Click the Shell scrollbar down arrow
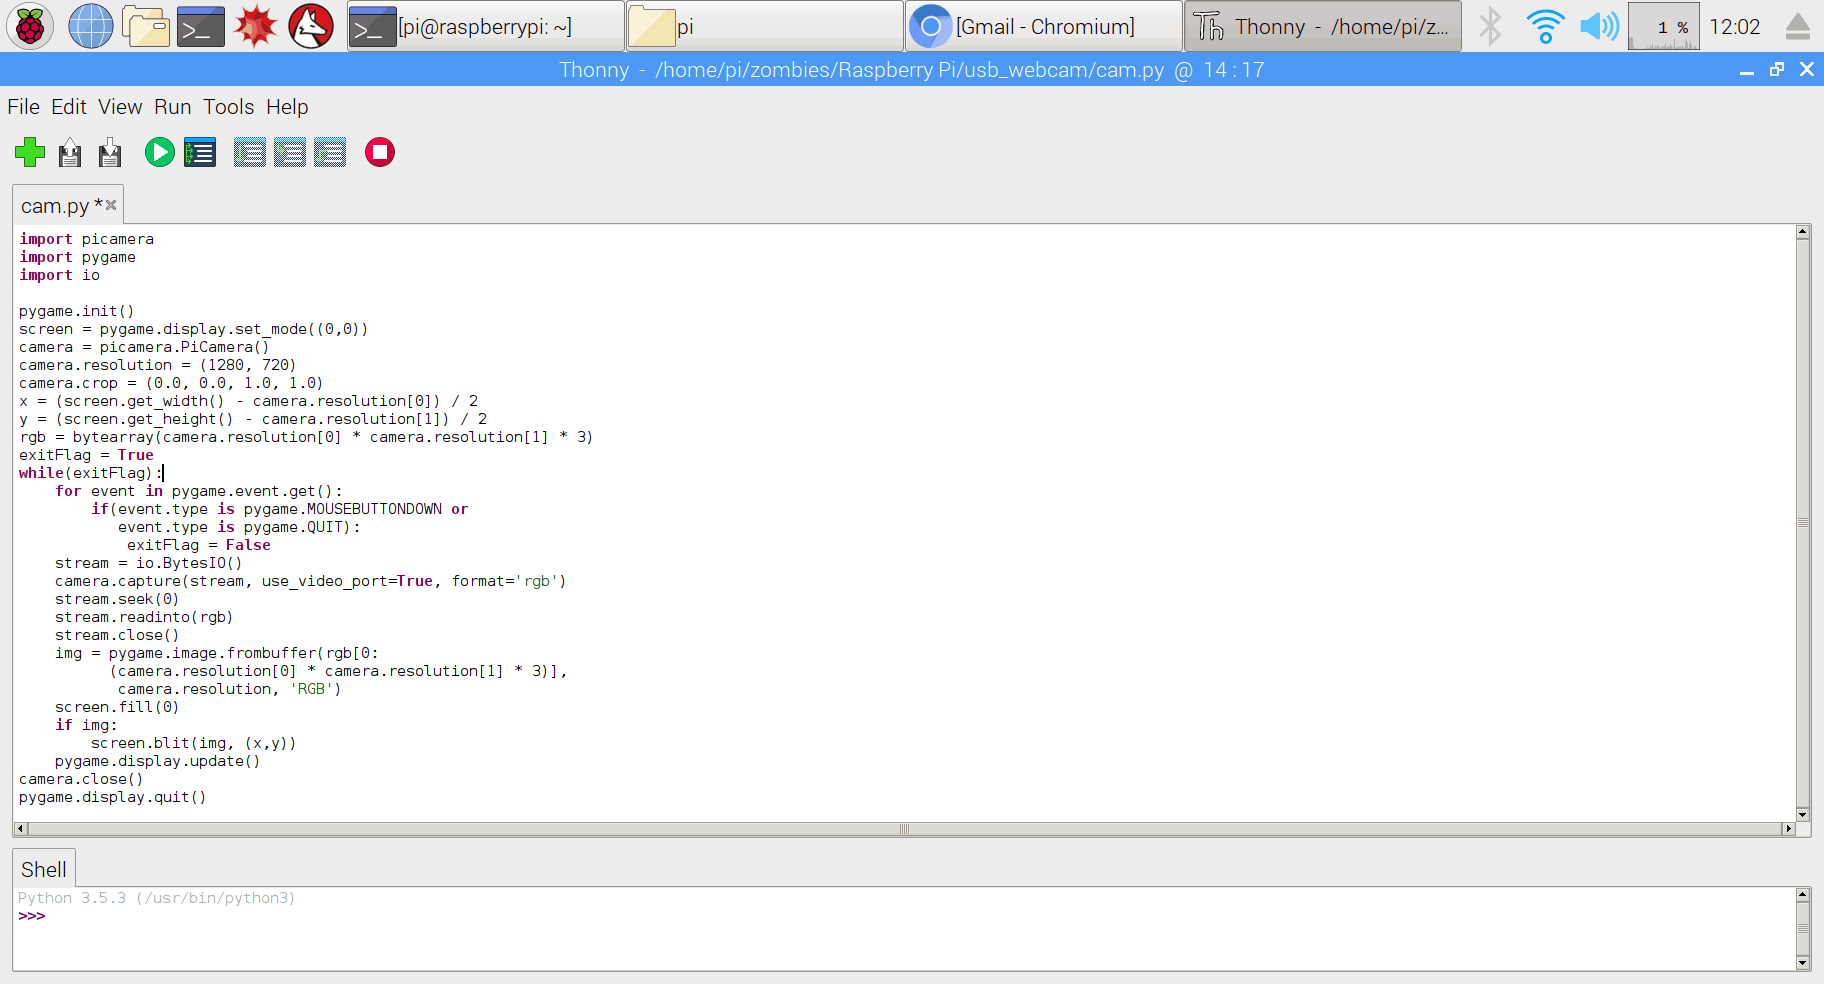This screenshot has height=984, width=1824. point(1803,963)
